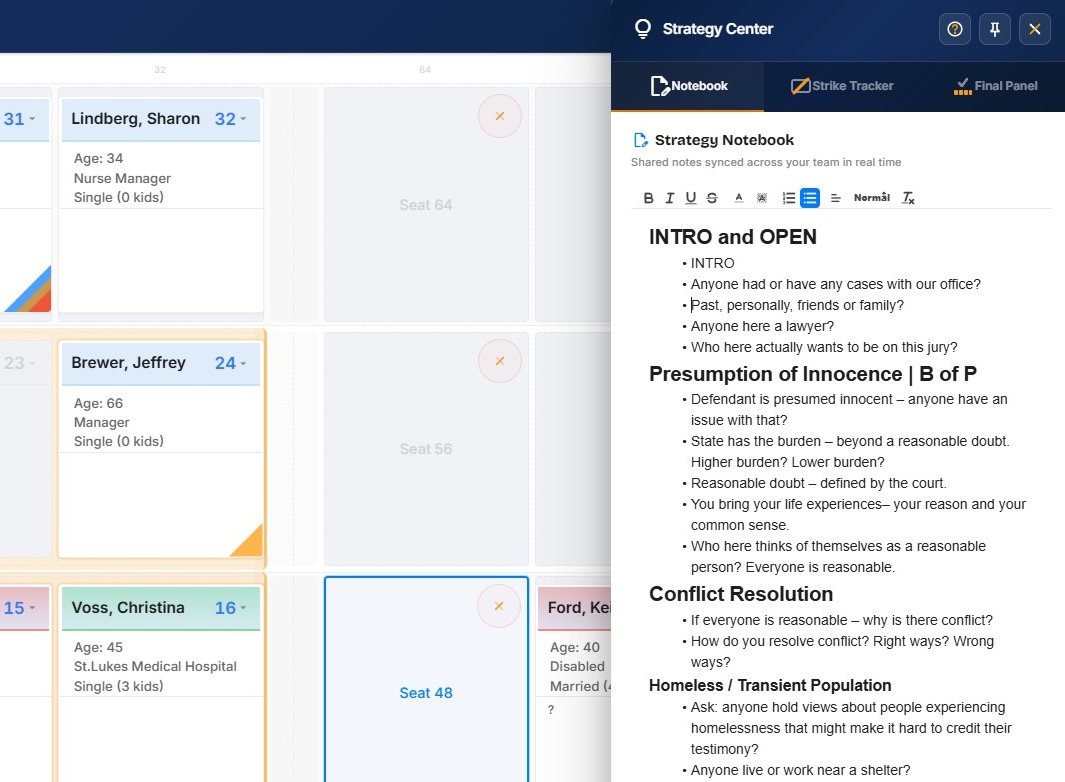Remove empty Seat 64 placeholder
The height and width of the screenshot is (782, 1065).
click(500, 116)
